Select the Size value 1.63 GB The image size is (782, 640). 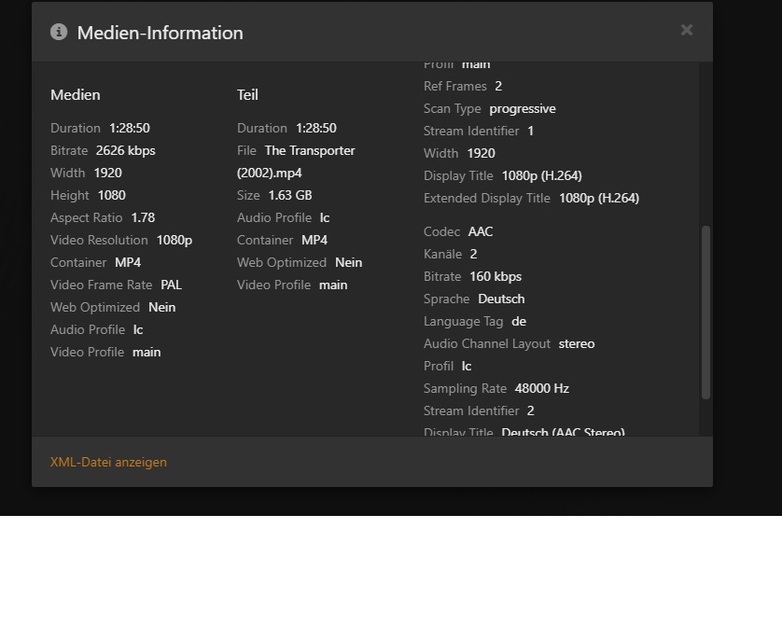coord(290,195)
